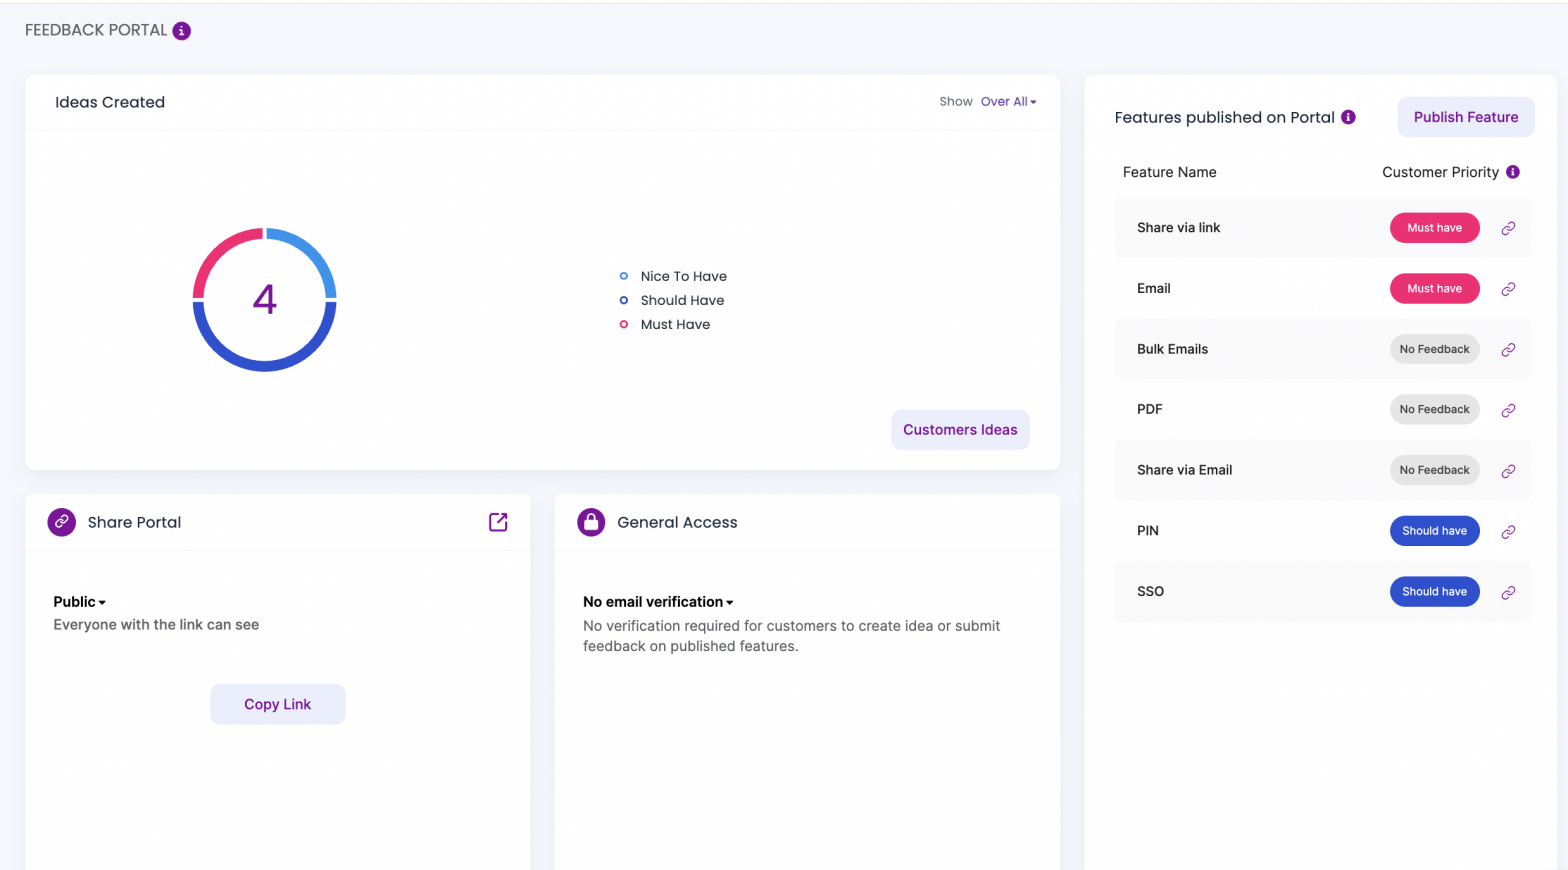The width and height of the screenshot is (1568, 870).
Task: Toggle Must Have legend marker
Action: [x=624, y=324]
